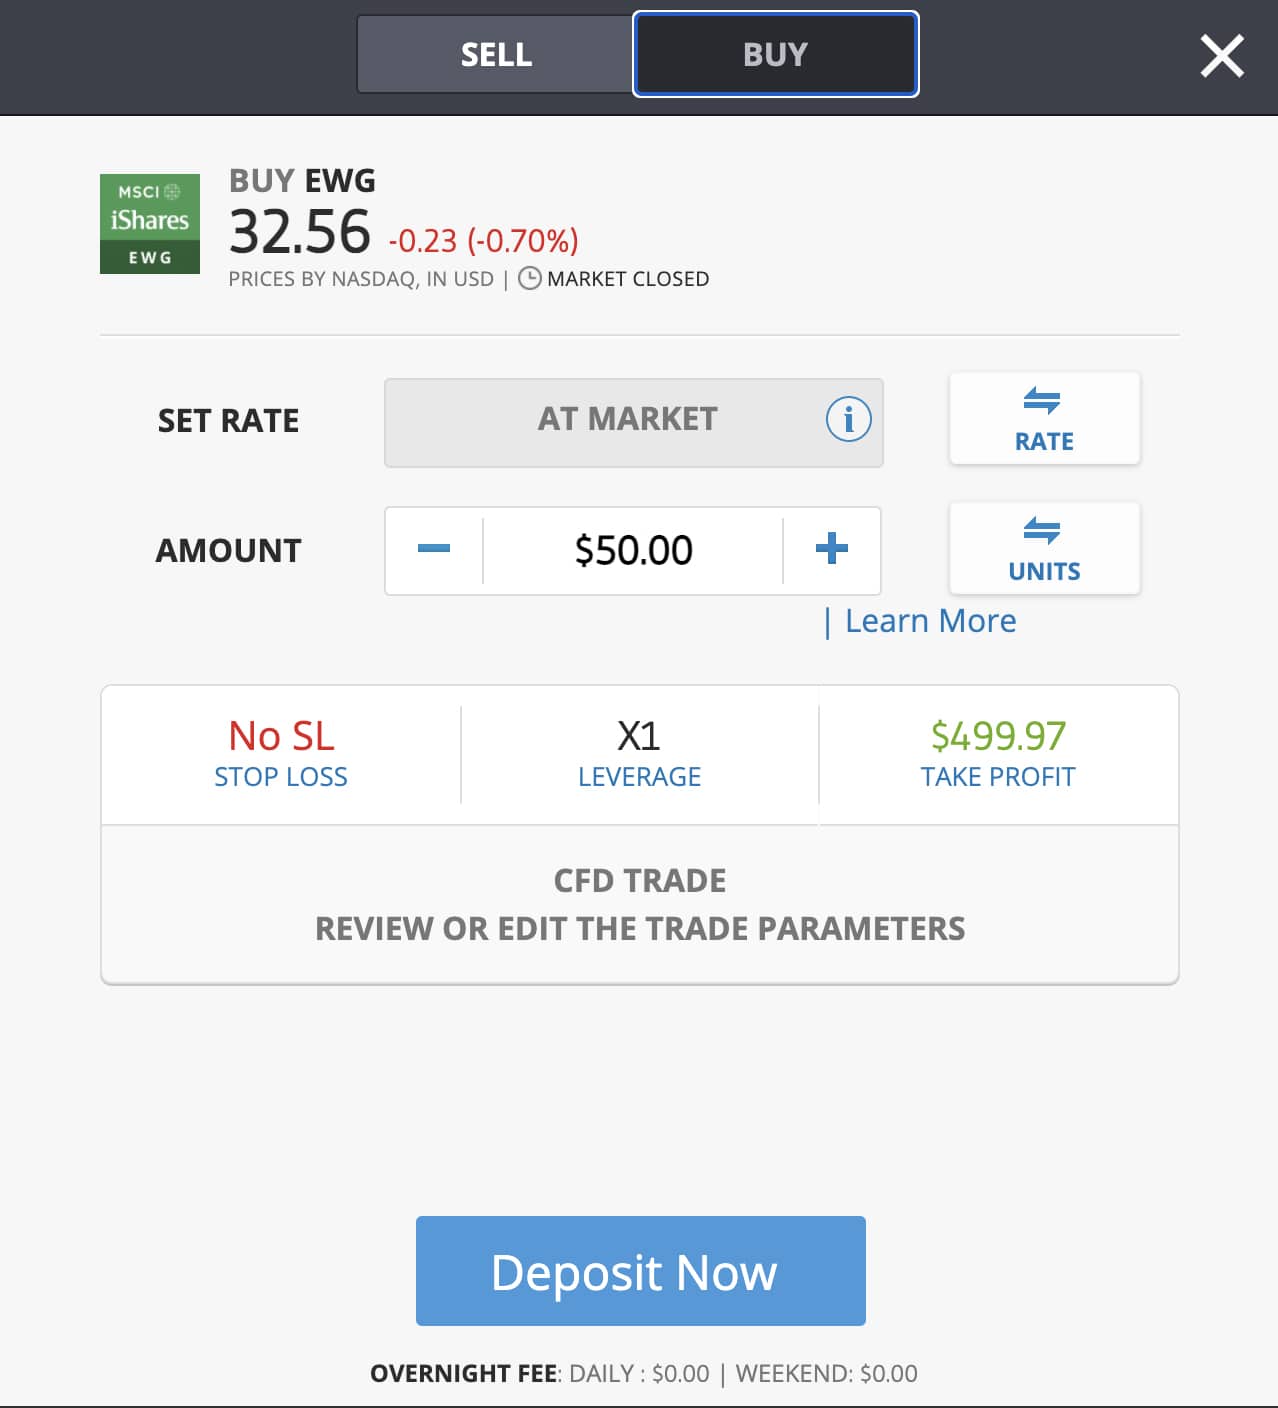Expand the Take Profit settings
1278x1408 pixels.
point(998,755)
